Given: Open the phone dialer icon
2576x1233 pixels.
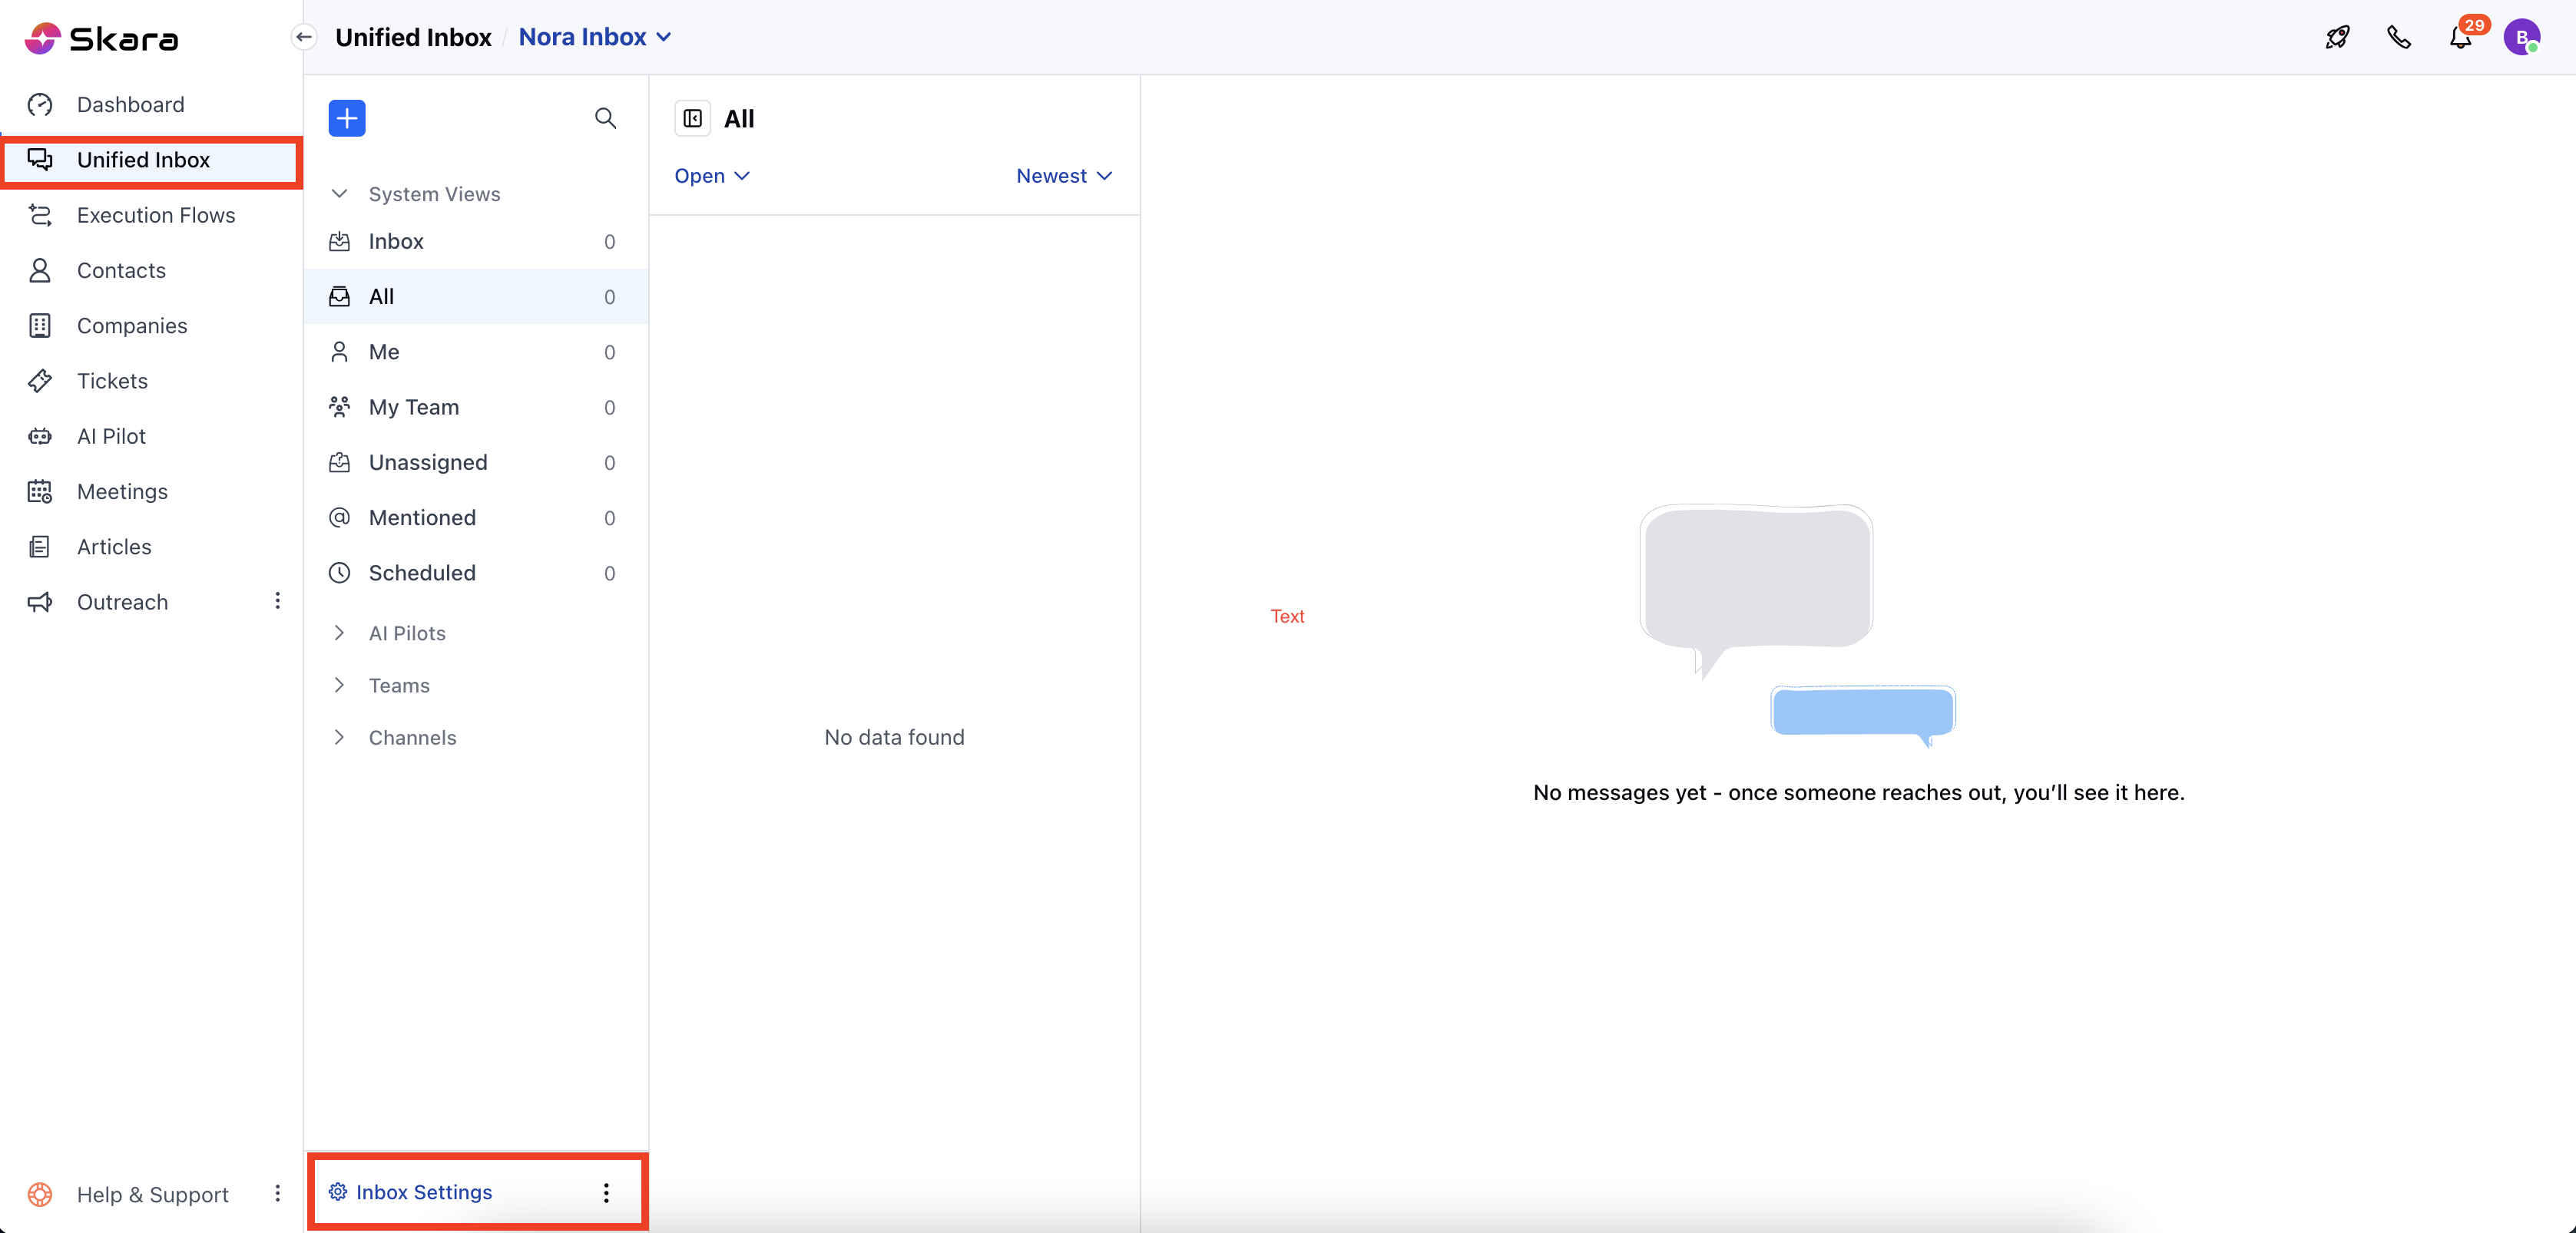Looking at the screenshot, I should point(2399,37).
